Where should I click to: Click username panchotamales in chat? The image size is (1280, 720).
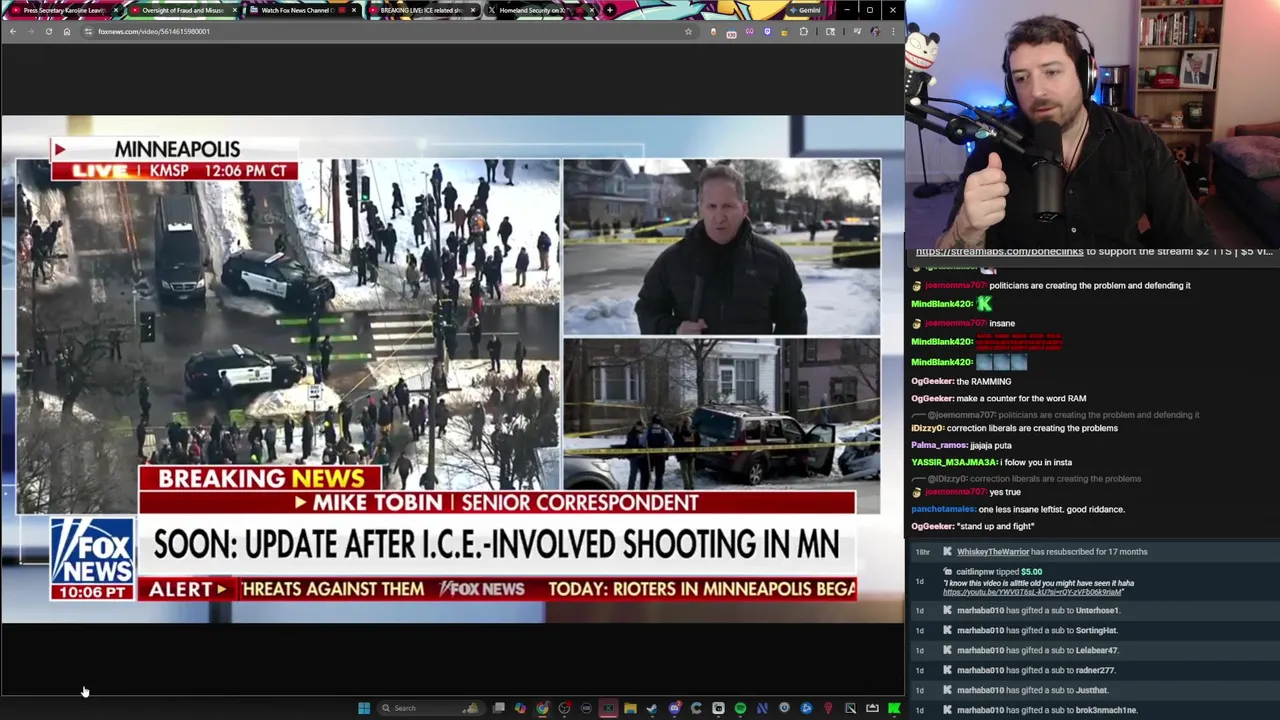[x=944, y=509]
